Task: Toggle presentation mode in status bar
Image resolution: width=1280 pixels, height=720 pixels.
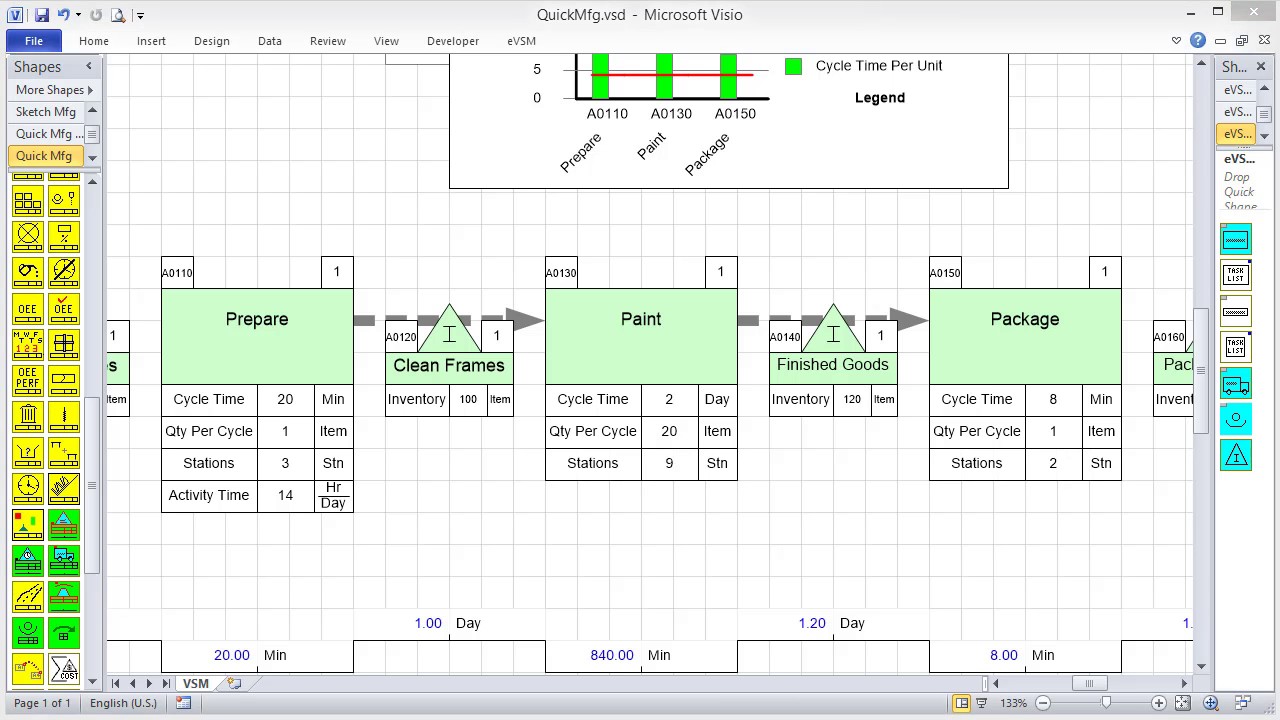Action: (x=982, y=703)
